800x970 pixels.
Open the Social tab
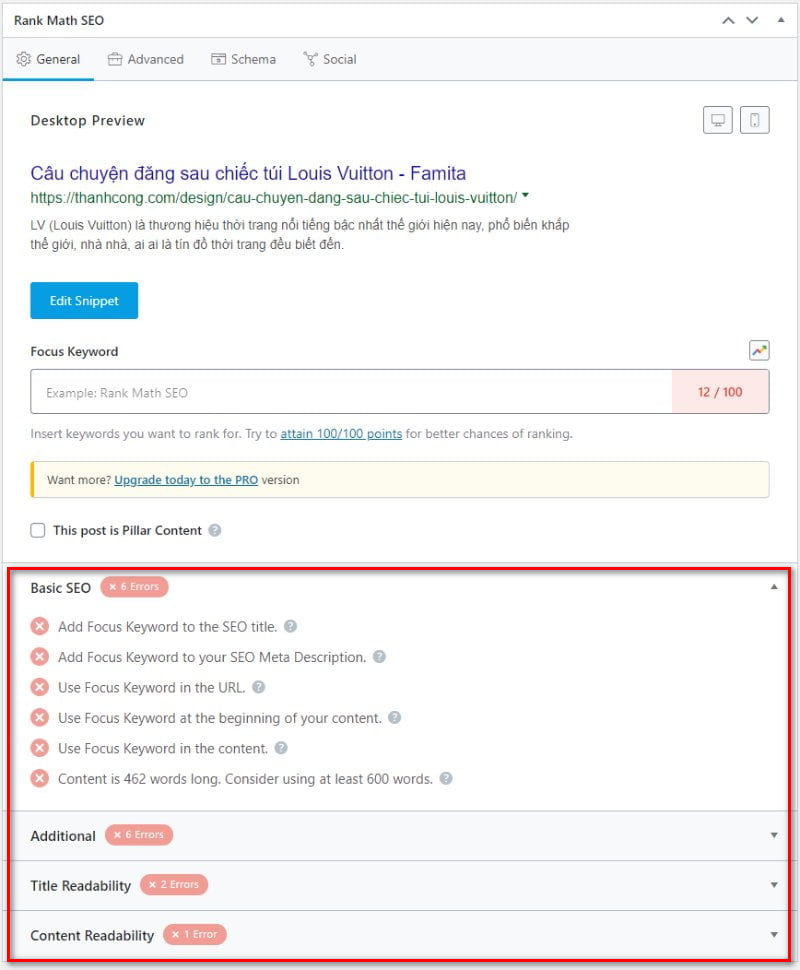pyautogui.click(x=330, y=59)
